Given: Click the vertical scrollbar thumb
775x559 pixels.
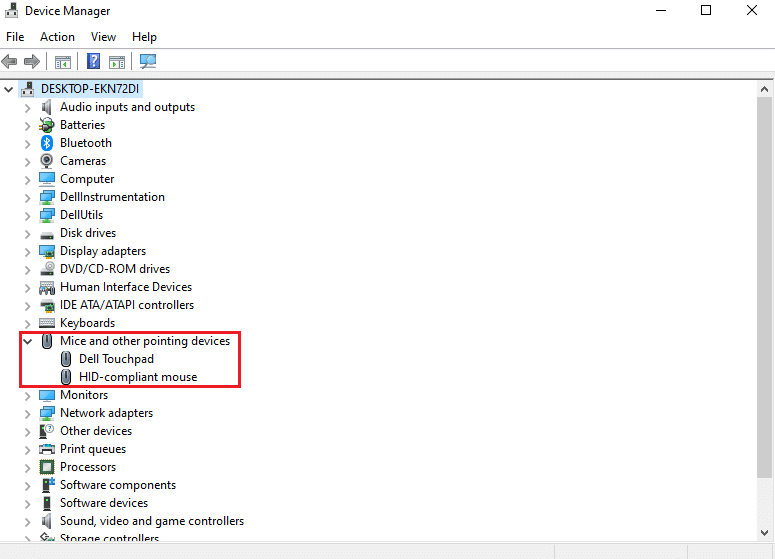Looking at the screenshot, I should [764, 287].
